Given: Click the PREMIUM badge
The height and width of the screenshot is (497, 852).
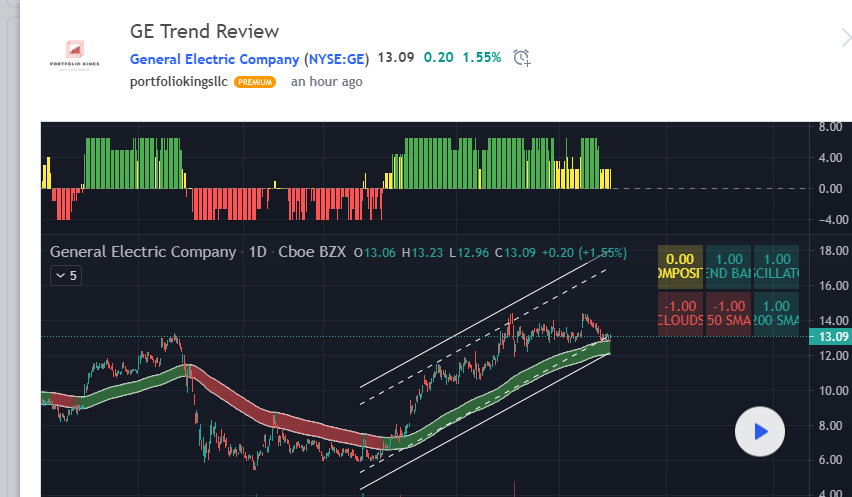Looking at the screenshot, I should [255, 82].
